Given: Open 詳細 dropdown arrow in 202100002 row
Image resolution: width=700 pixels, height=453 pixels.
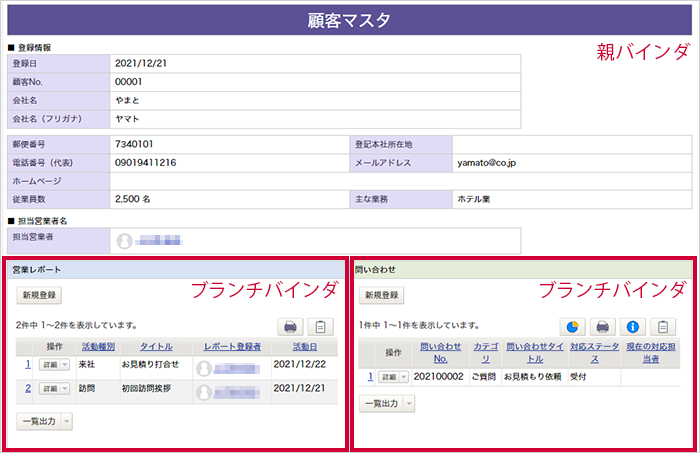Looking at the screenshot, I should 404,377.
